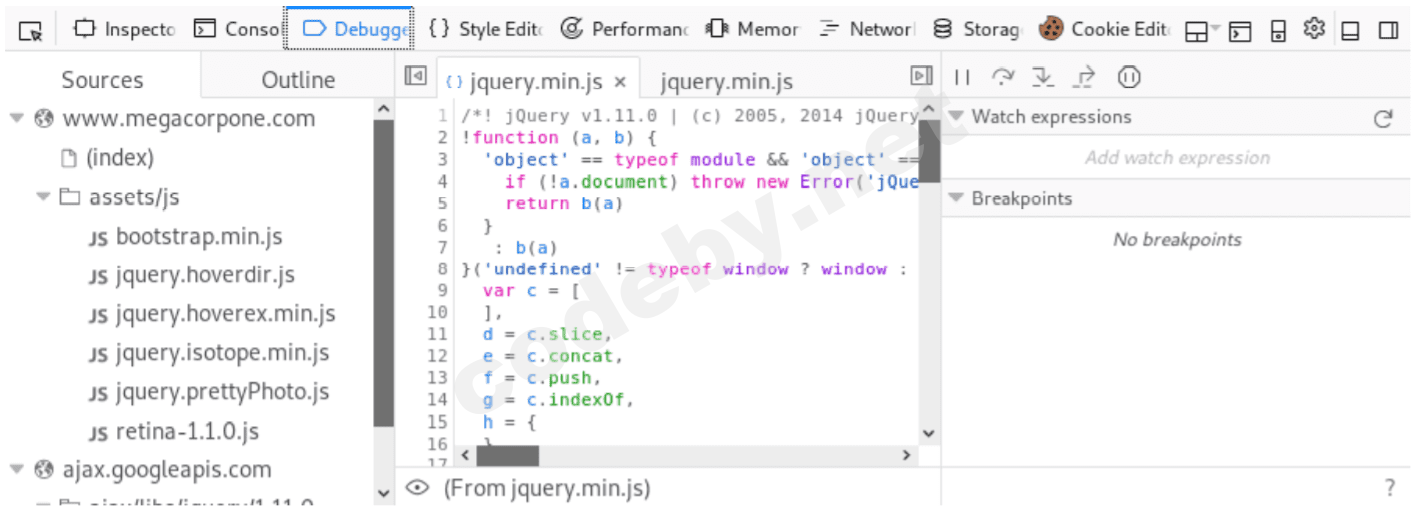Switch to the Sources tab
The image size is (1416, 514).
coord(102,79)
